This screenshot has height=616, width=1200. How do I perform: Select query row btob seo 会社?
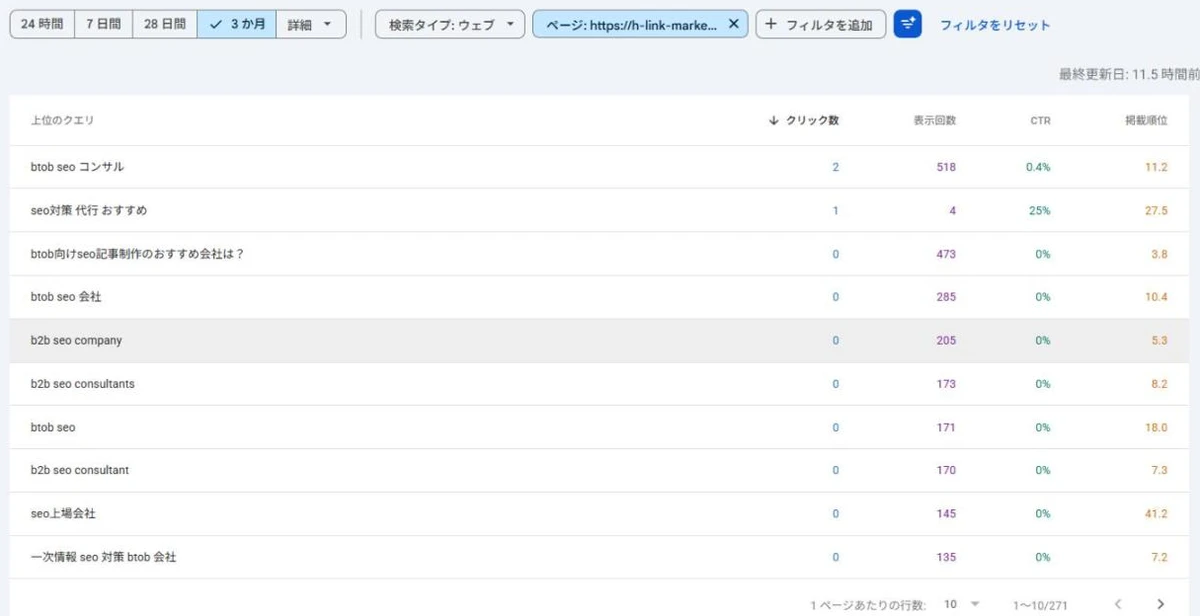600,297
